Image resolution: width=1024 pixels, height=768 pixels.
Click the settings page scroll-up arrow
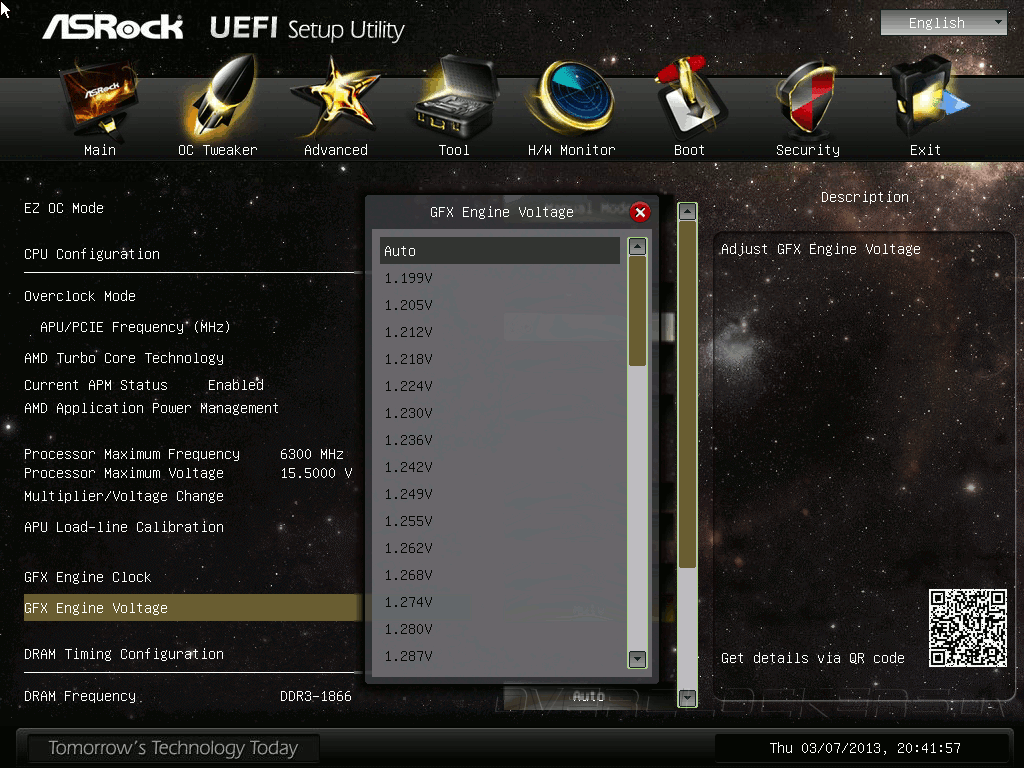(x=687, y=212)
